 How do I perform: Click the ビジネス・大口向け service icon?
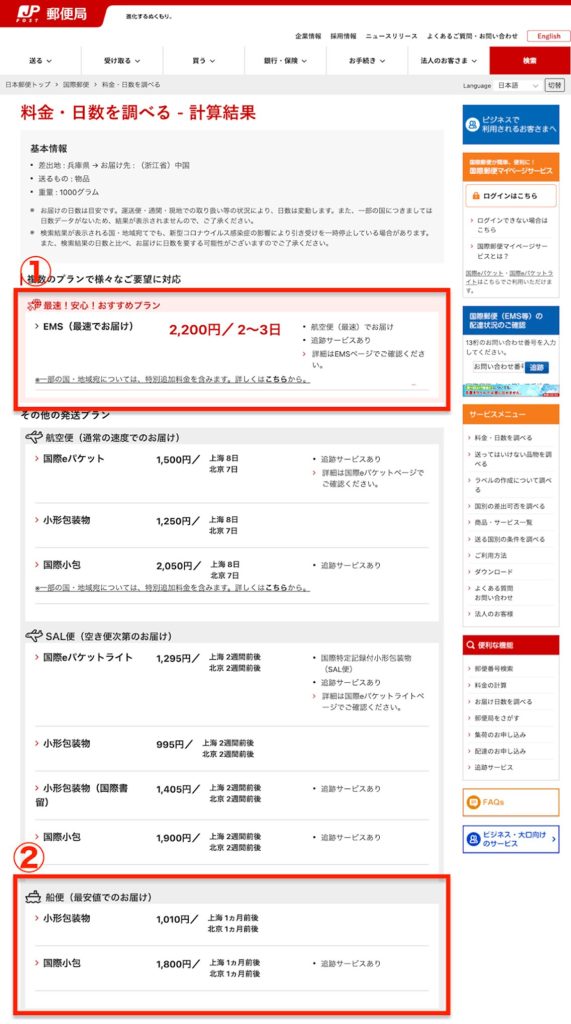pos(473,839)
